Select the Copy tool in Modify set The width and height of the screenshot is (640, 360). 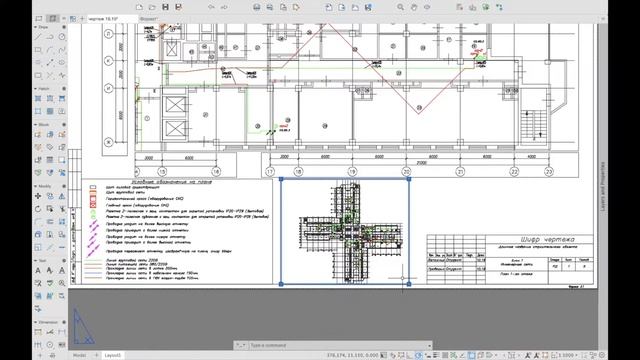pyautogui.click(x=50, y=196)
